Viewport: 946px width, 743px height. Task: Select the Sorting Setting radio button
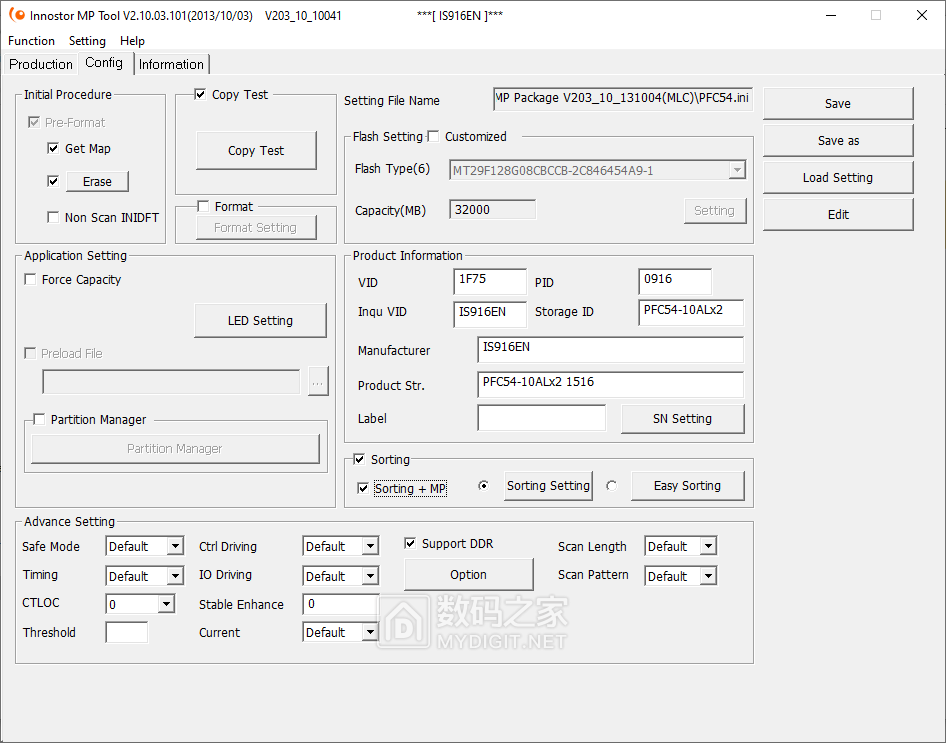[483, 485]
